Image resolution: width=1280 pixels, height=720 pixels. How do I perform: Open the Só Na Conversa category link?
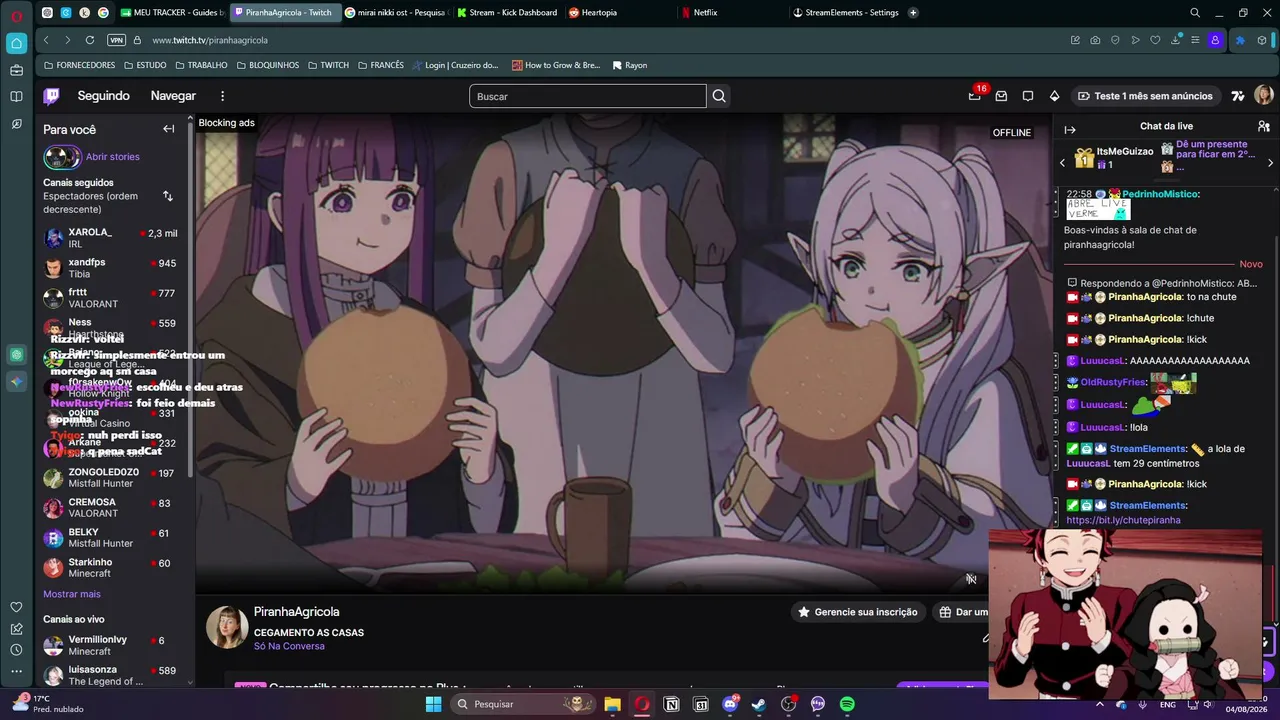pos(289,646)
